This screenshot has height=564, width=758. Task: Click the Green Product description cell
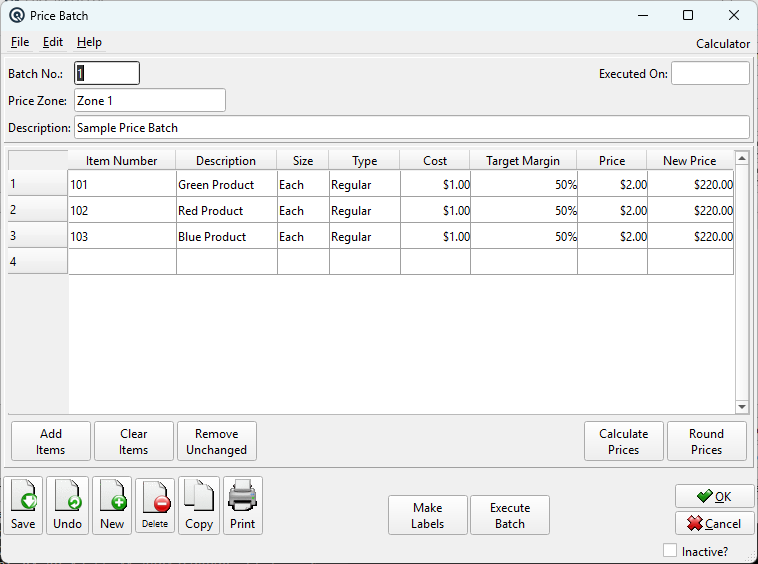[227, 184]
